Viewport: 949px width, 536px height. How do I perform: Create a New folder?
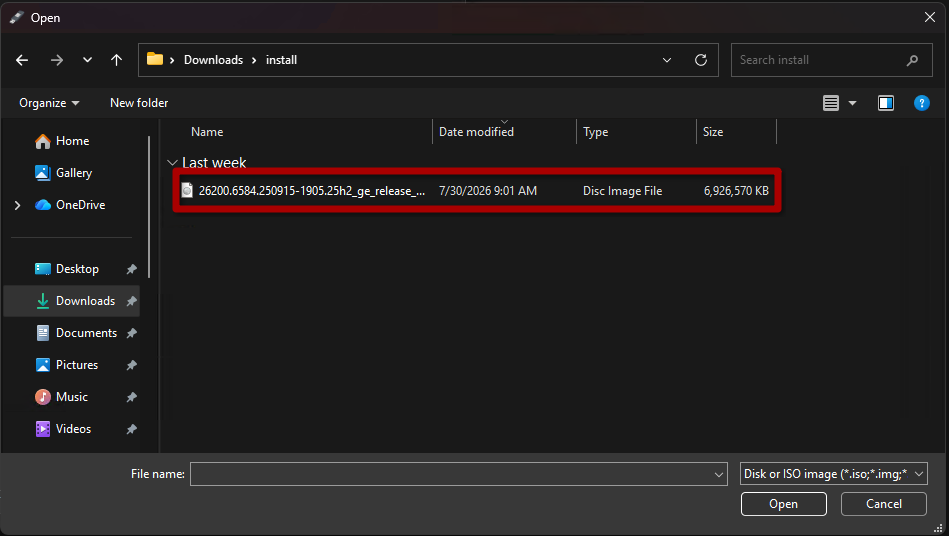[x=139, y=103]
